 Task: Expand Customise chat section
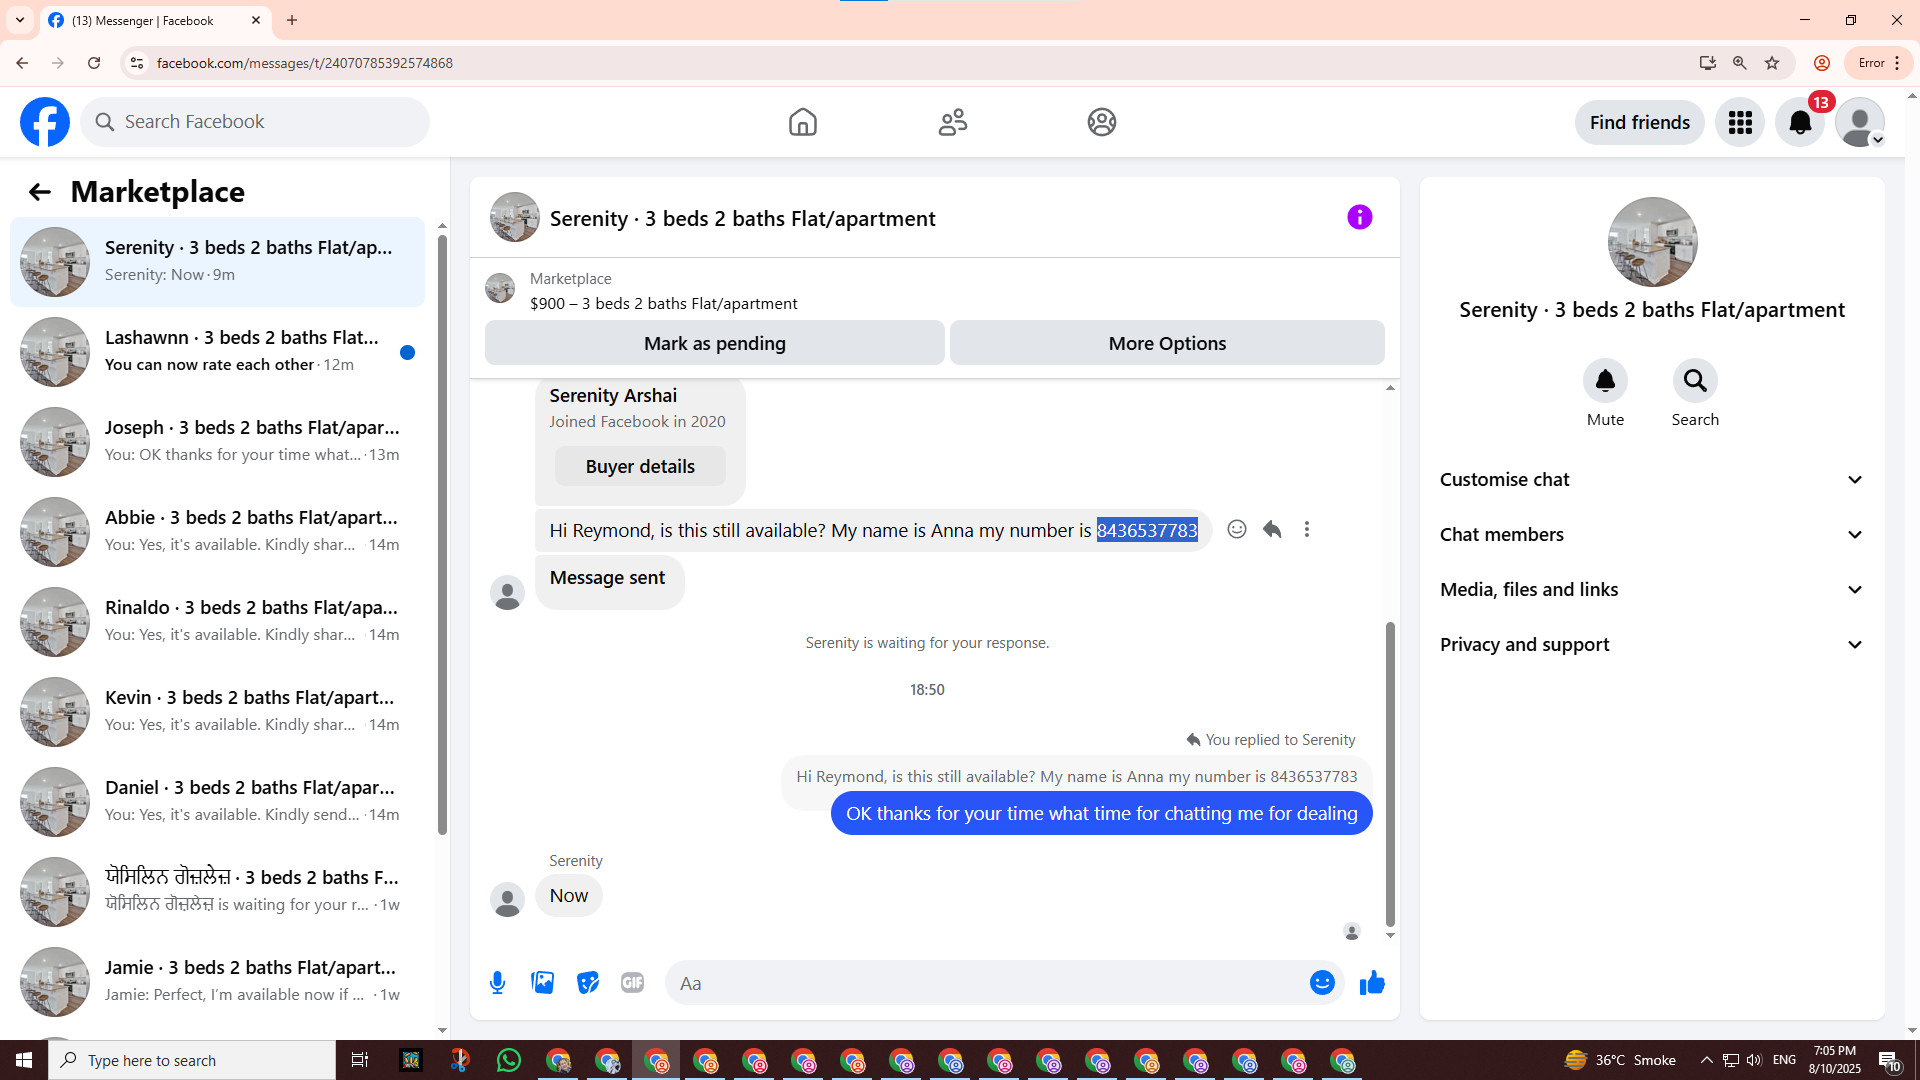click(x=1652, y=480)
